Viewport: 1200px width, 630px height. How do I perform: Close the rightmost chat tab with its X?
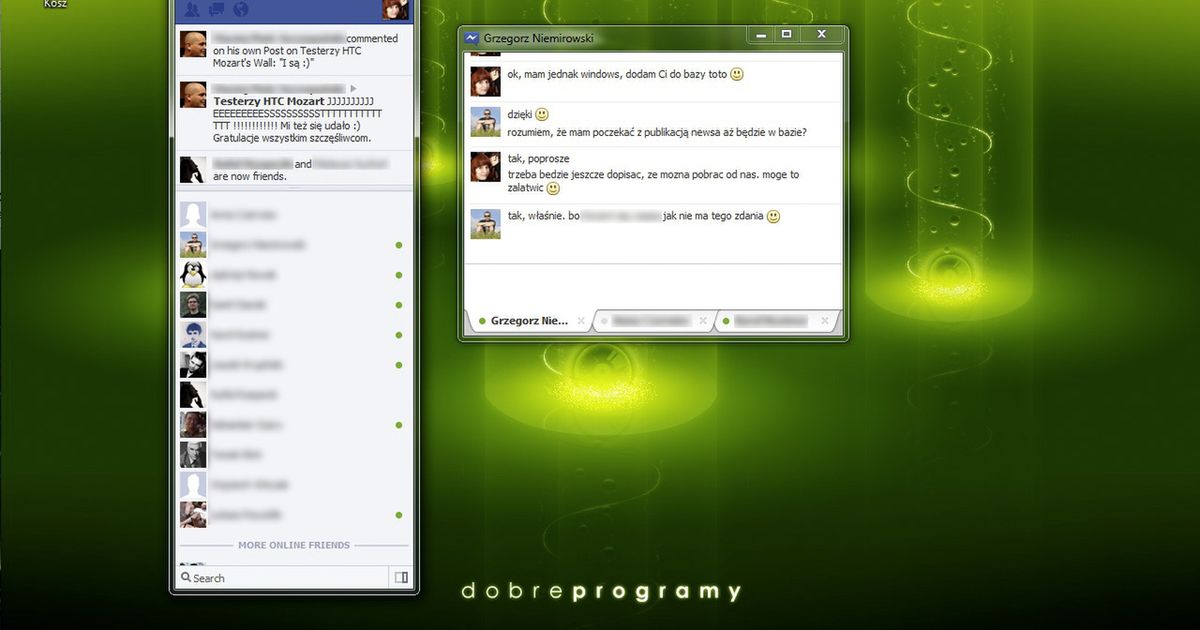coord(823,321)
